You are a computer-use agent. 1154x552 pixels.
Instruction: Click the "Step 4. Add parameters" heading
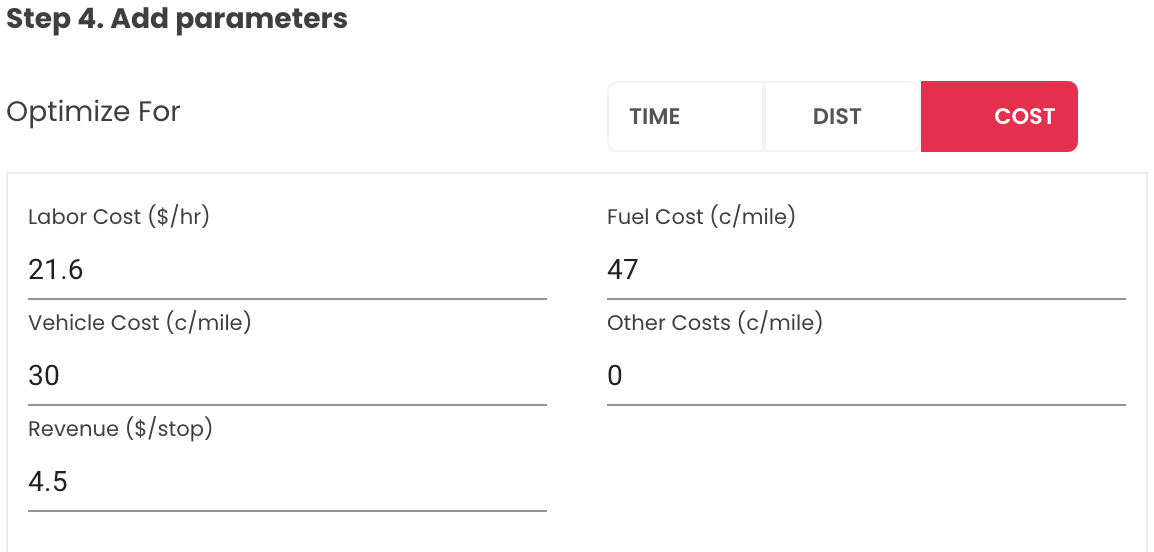point(177,19)
